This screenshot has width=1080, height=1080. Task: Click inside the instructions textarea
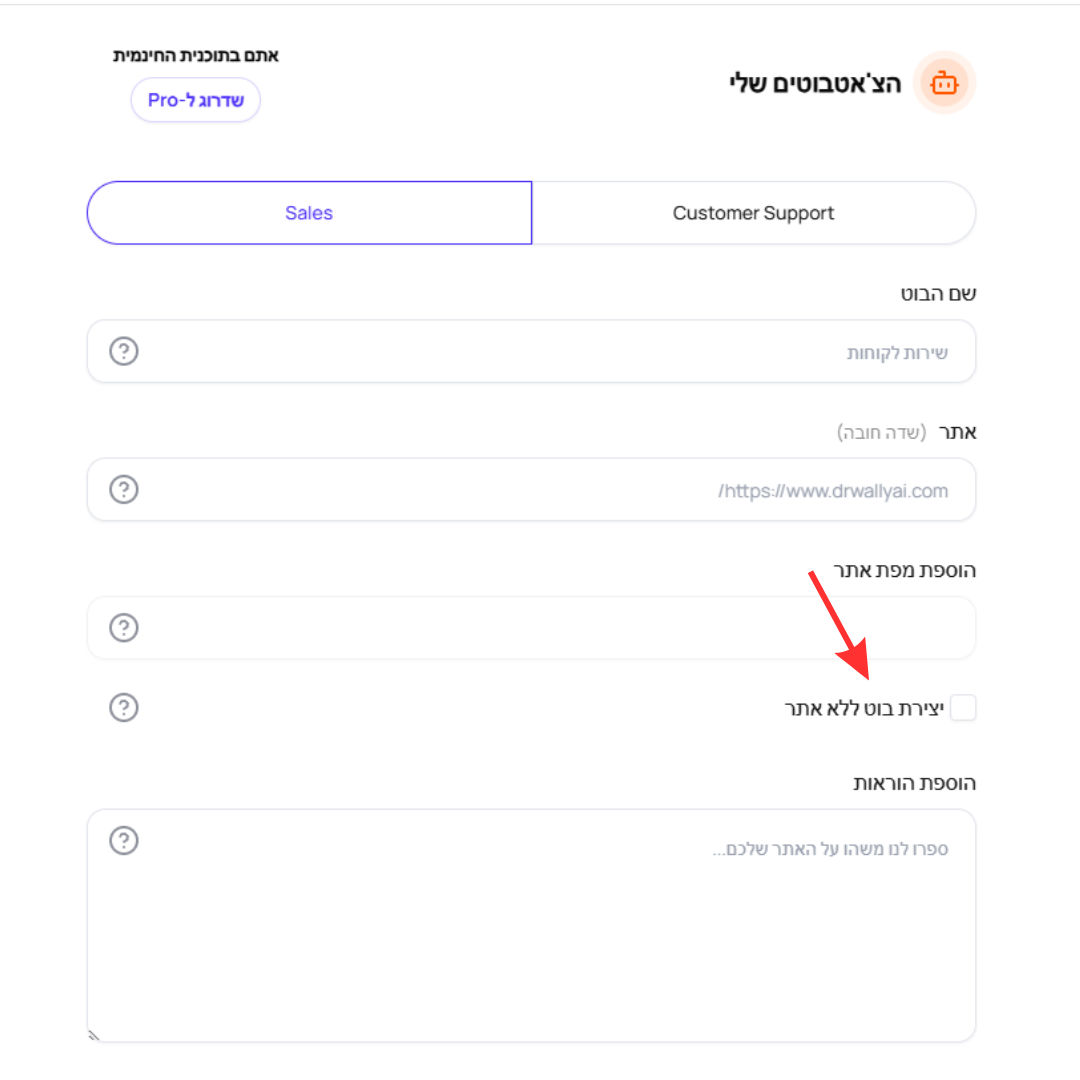(x=531, y=926)
